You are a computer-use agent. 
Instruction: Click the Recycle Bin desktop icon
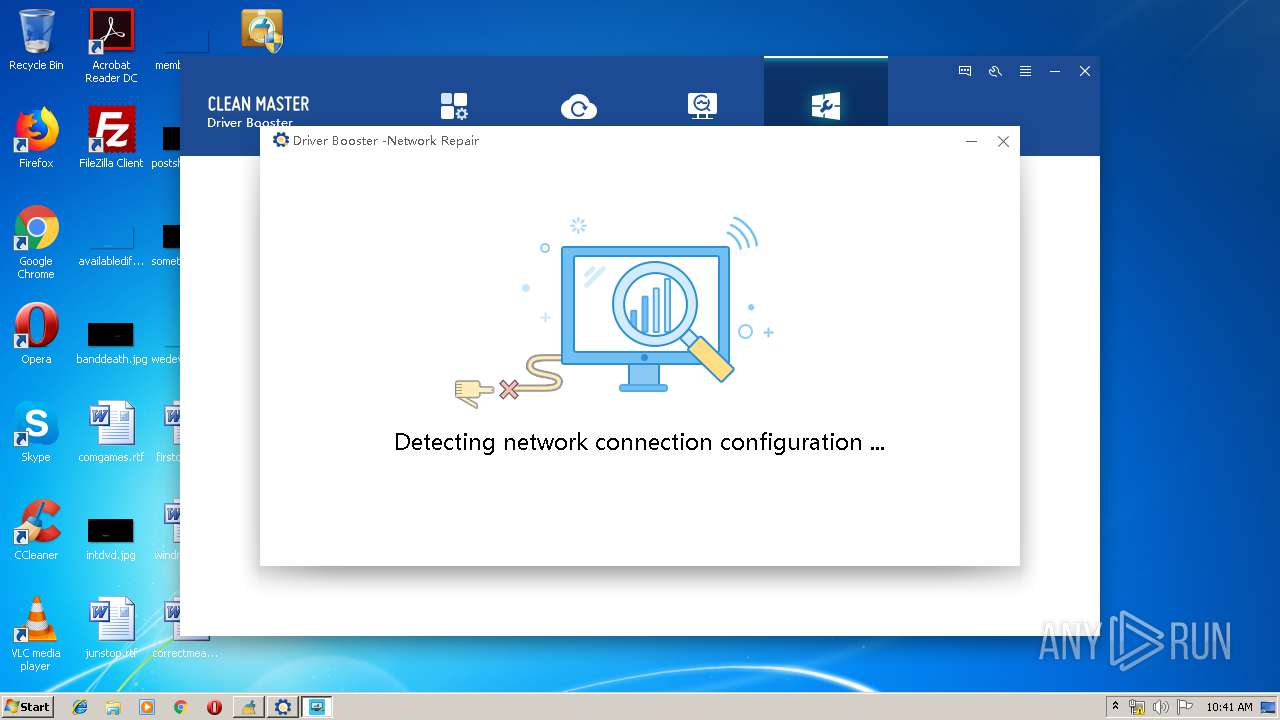(x=36, y=40)
